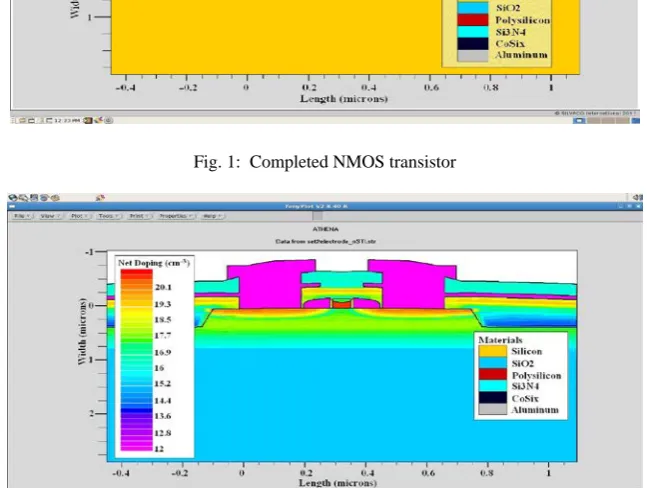Screen dimensions: 647x488
Task: Click the 'Data from' file subtitle line
Action: [326, 241]
